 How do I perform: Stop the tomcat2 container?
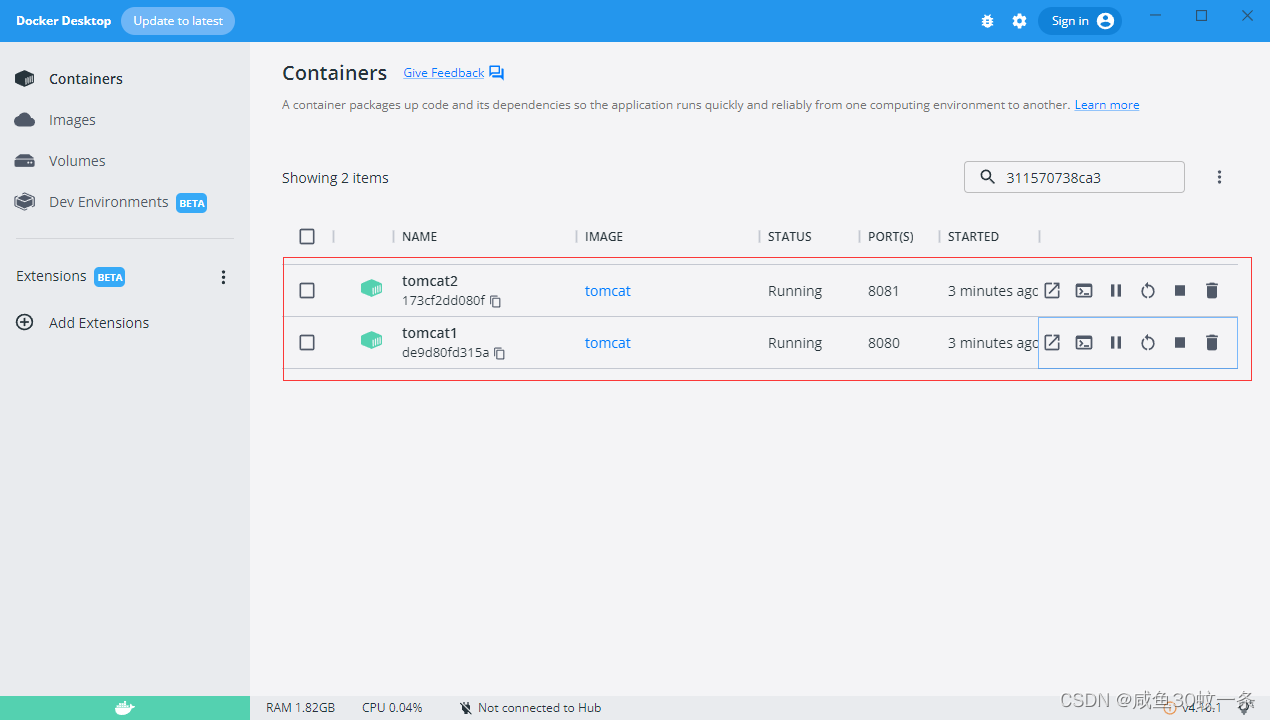[x=1179, y=290]
